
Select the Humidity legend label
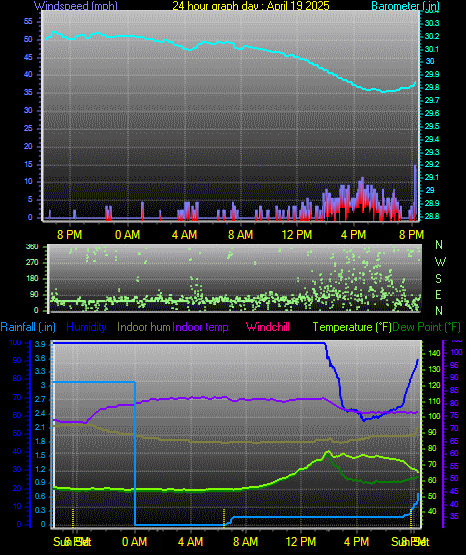point(86,327)
